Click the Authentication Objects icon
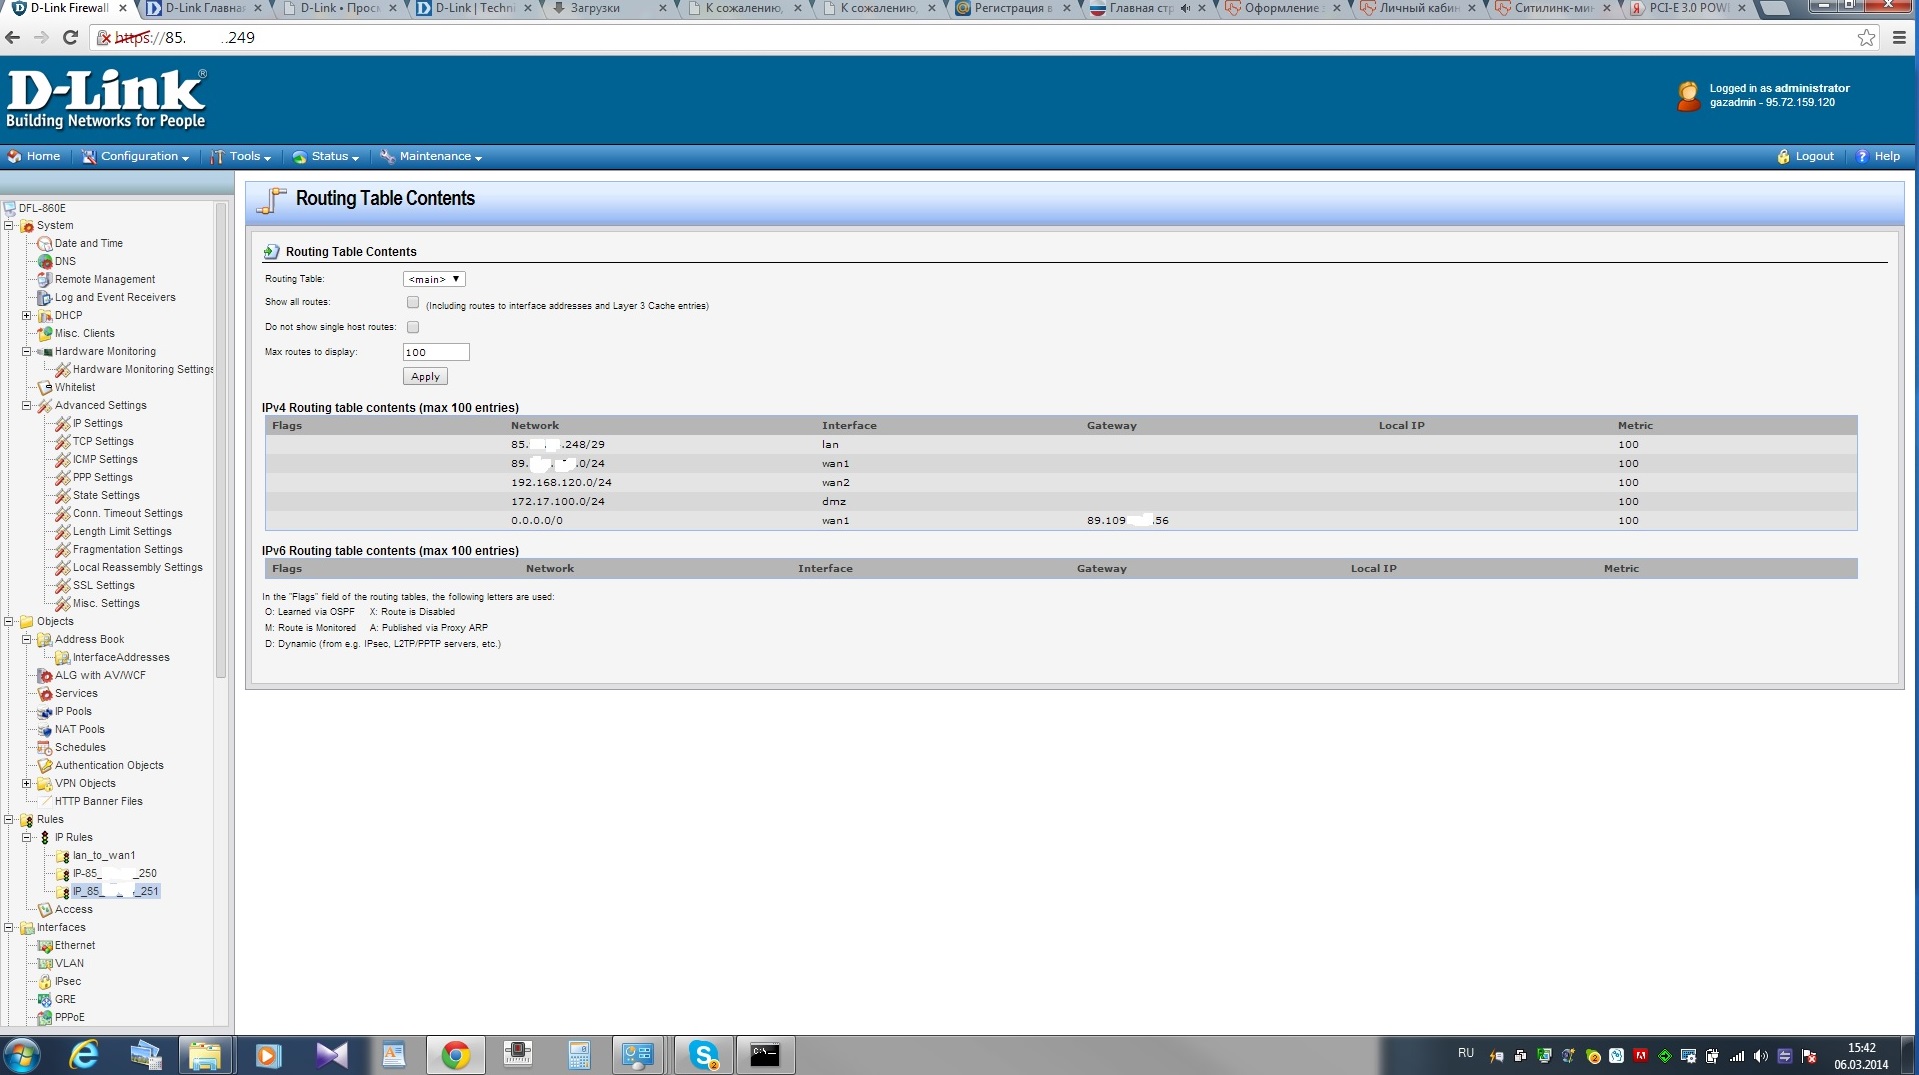 [x=44, y=766]
